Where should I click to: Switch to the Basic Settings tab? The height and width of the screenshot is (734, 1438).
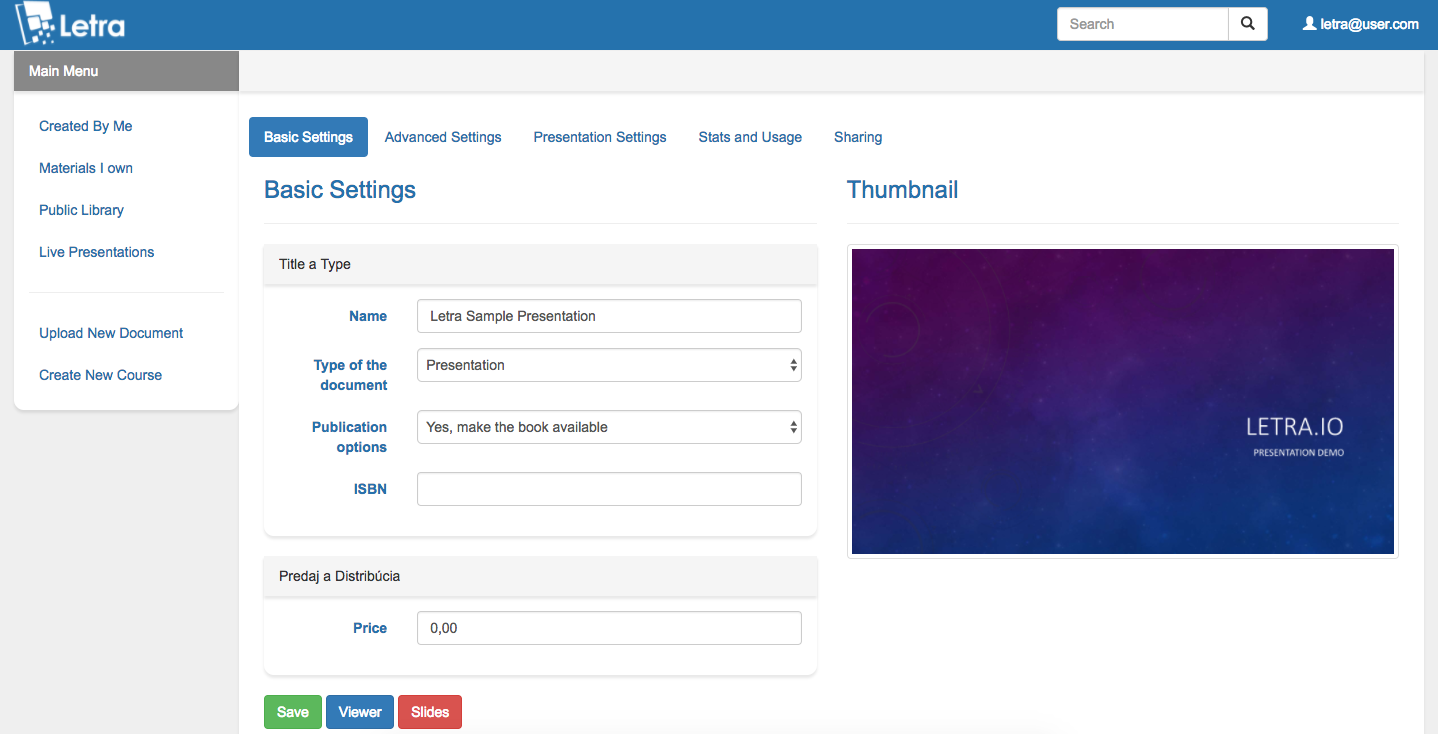click(x=308, y=137)
